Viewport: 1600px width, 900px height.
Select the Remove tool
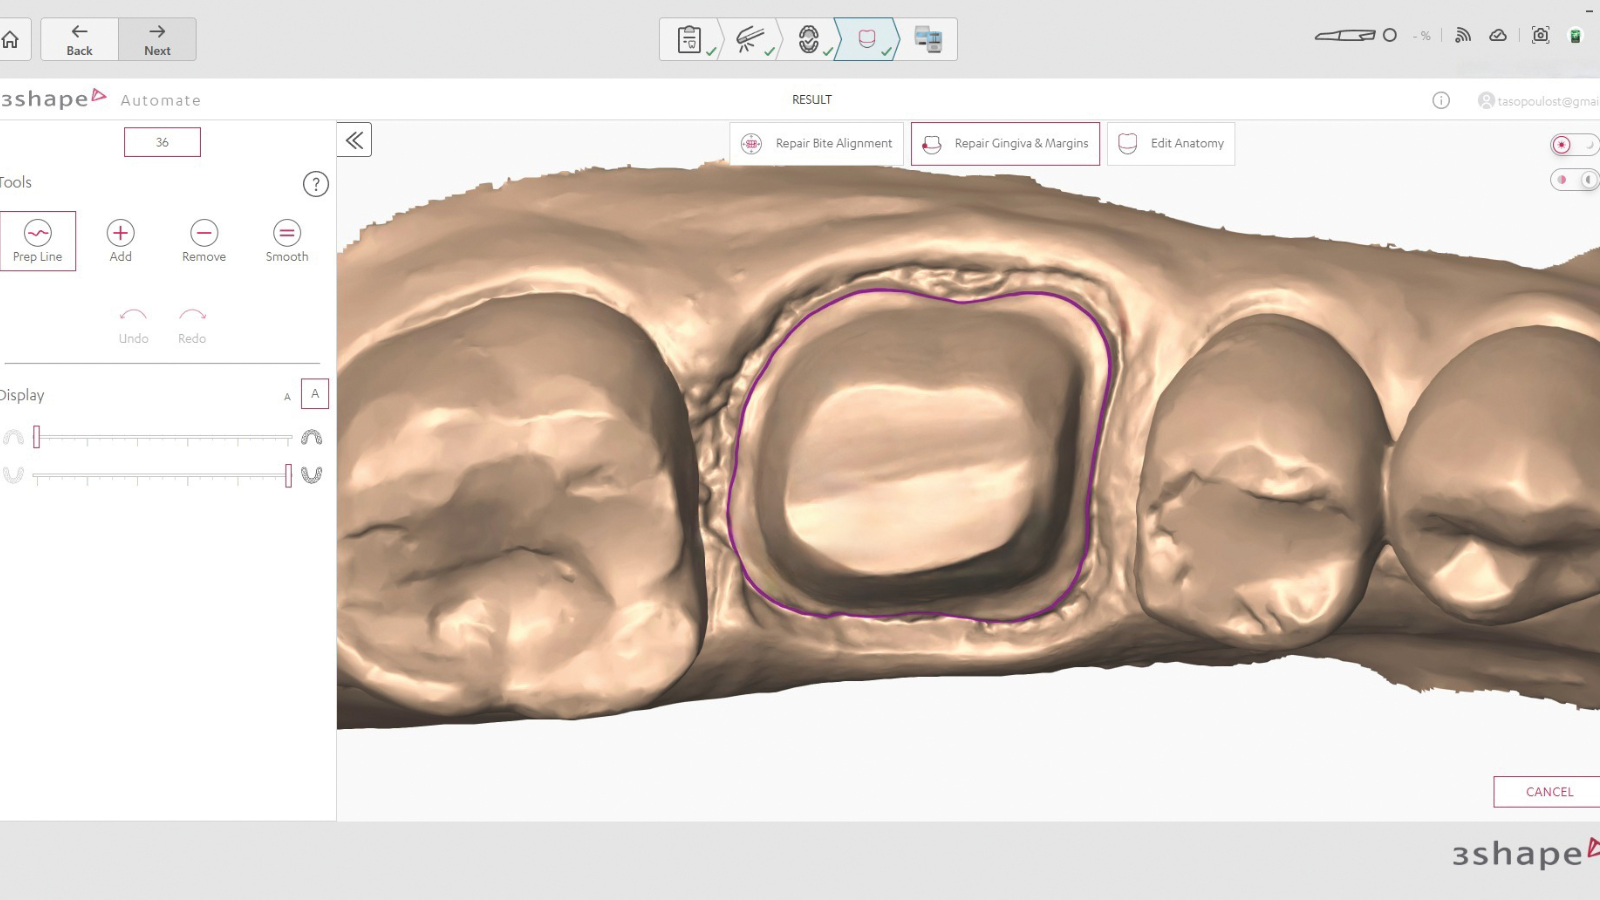[204, 241]
